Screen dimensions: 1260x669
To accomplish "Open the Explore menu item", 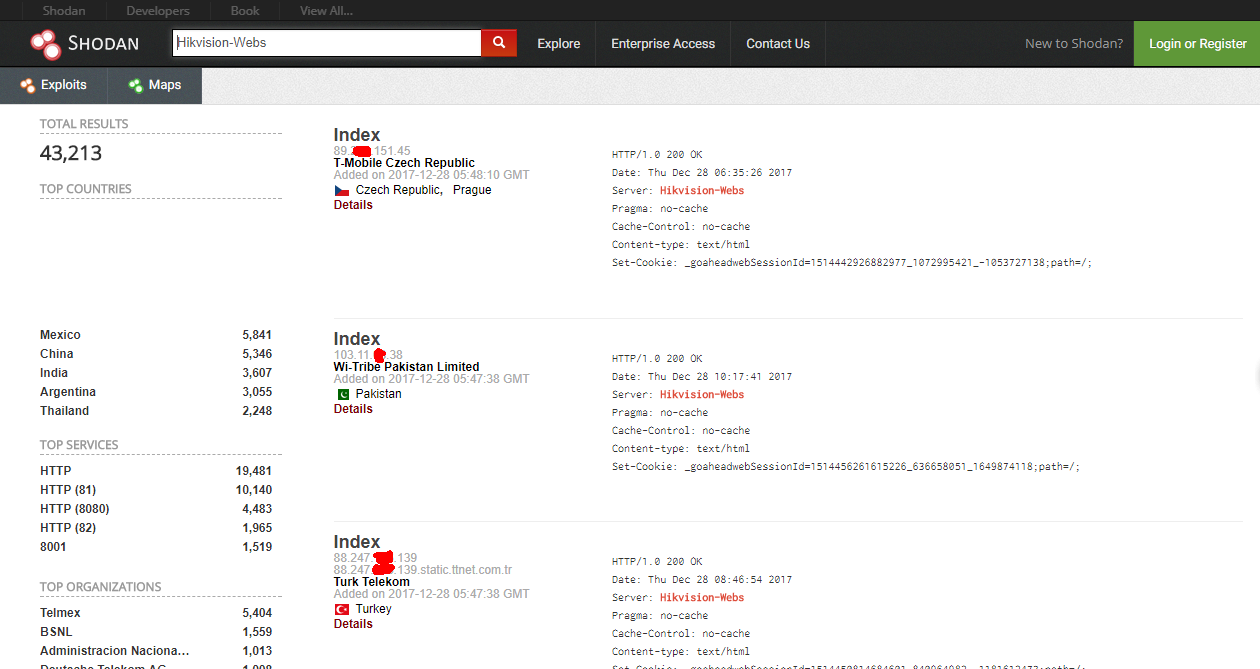I will click(x=559, y=44).
